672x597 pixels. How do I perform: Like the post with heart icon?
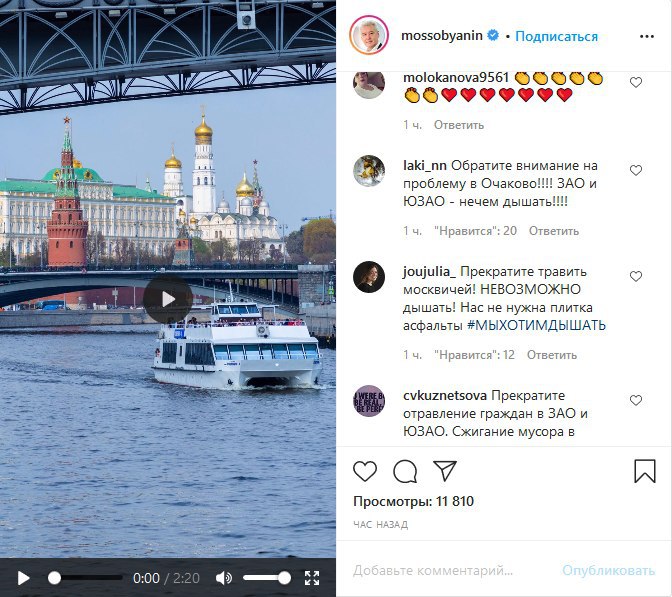point(365,471)
